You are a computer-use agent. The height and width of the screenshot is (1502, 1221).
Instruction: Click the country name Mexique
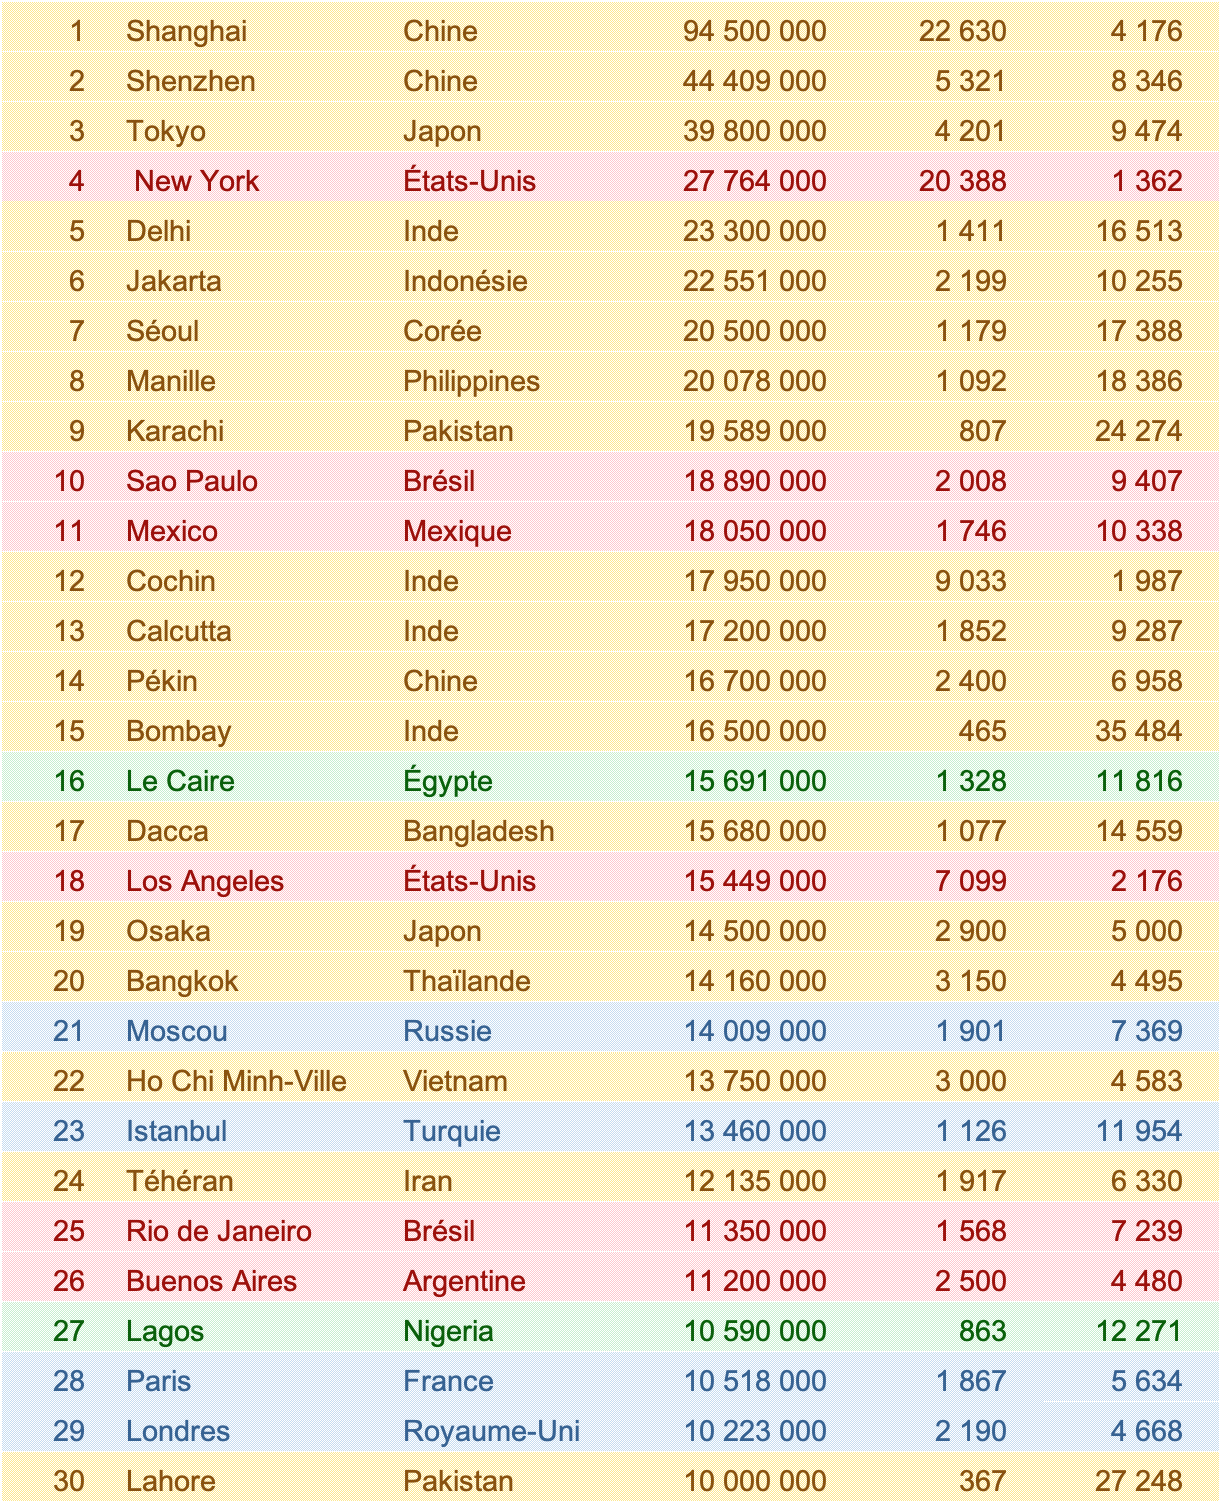click(x=457, y=531)
